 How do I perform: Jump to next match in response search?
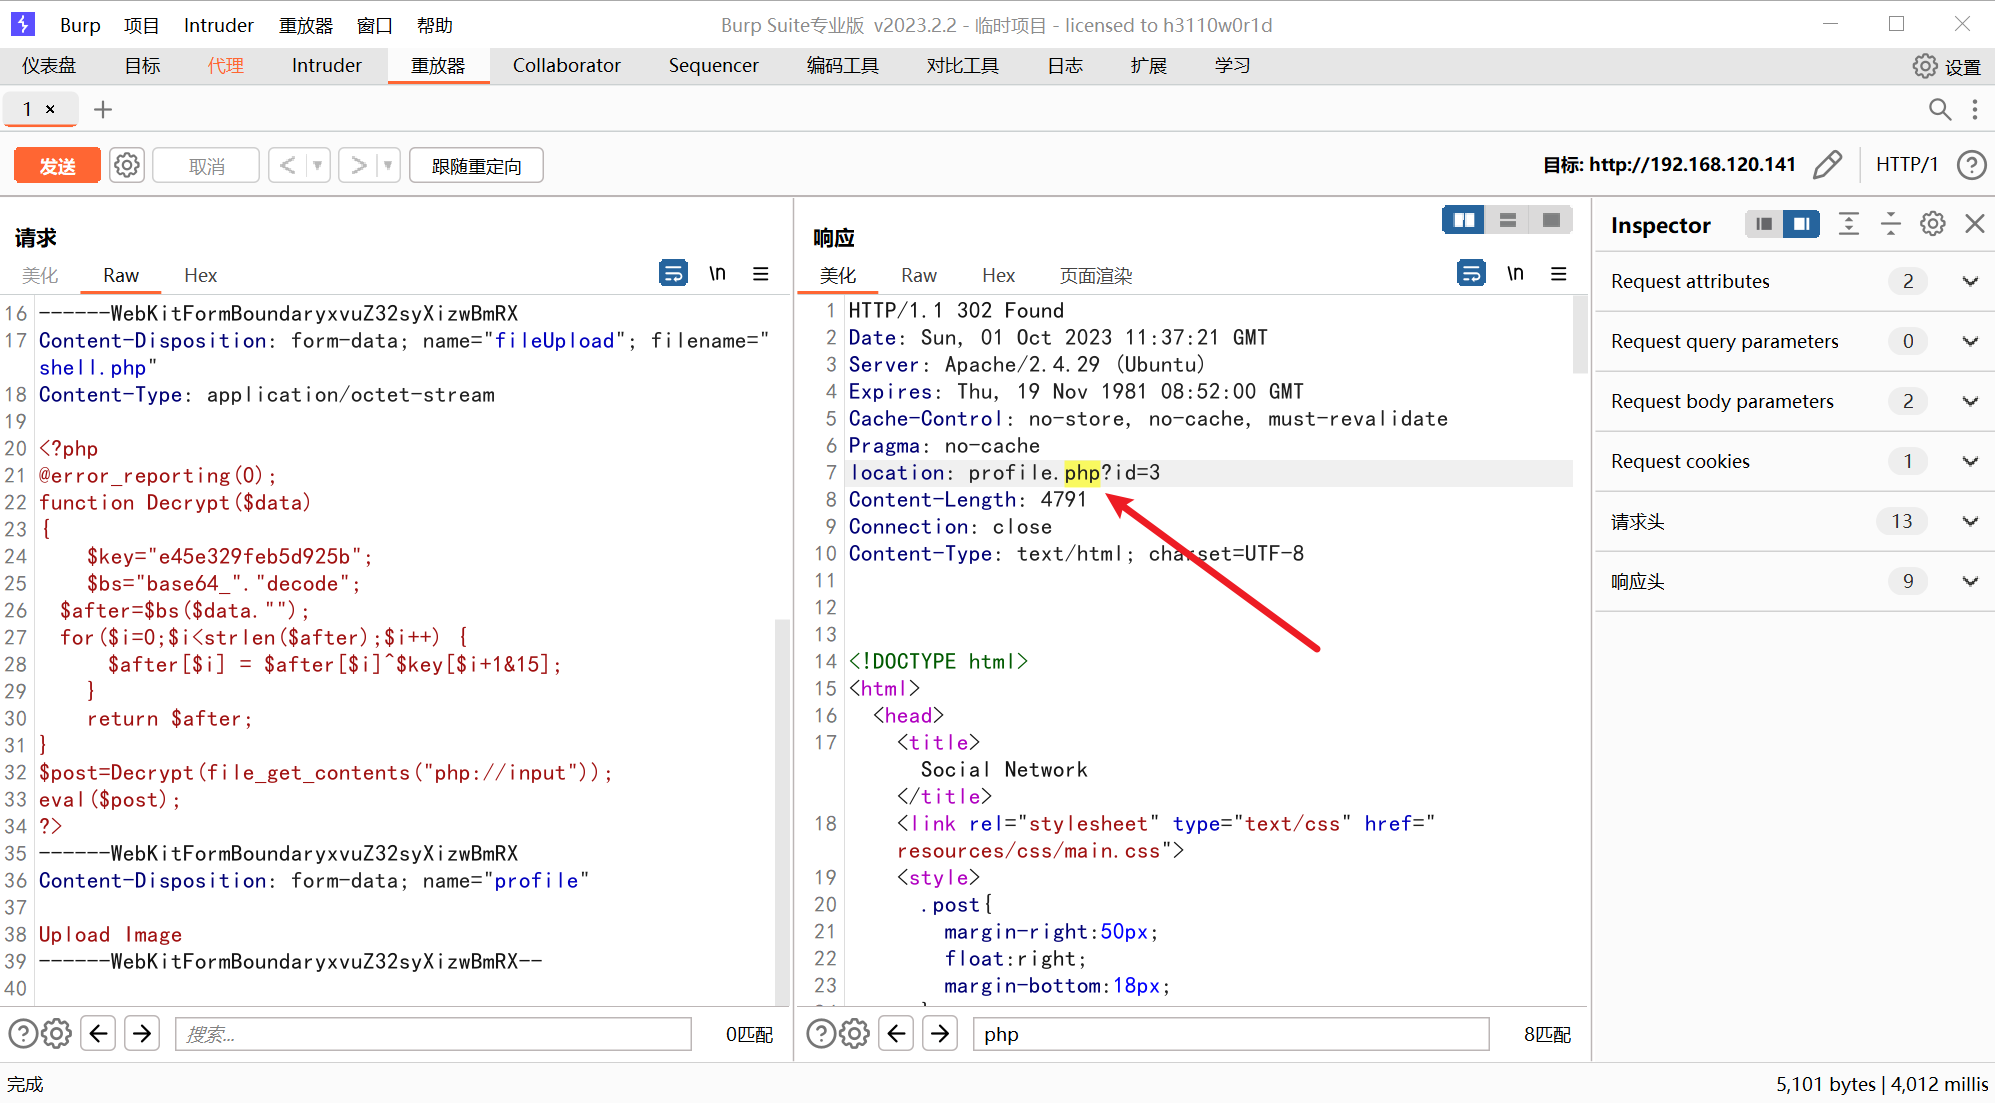(941, 1033)
